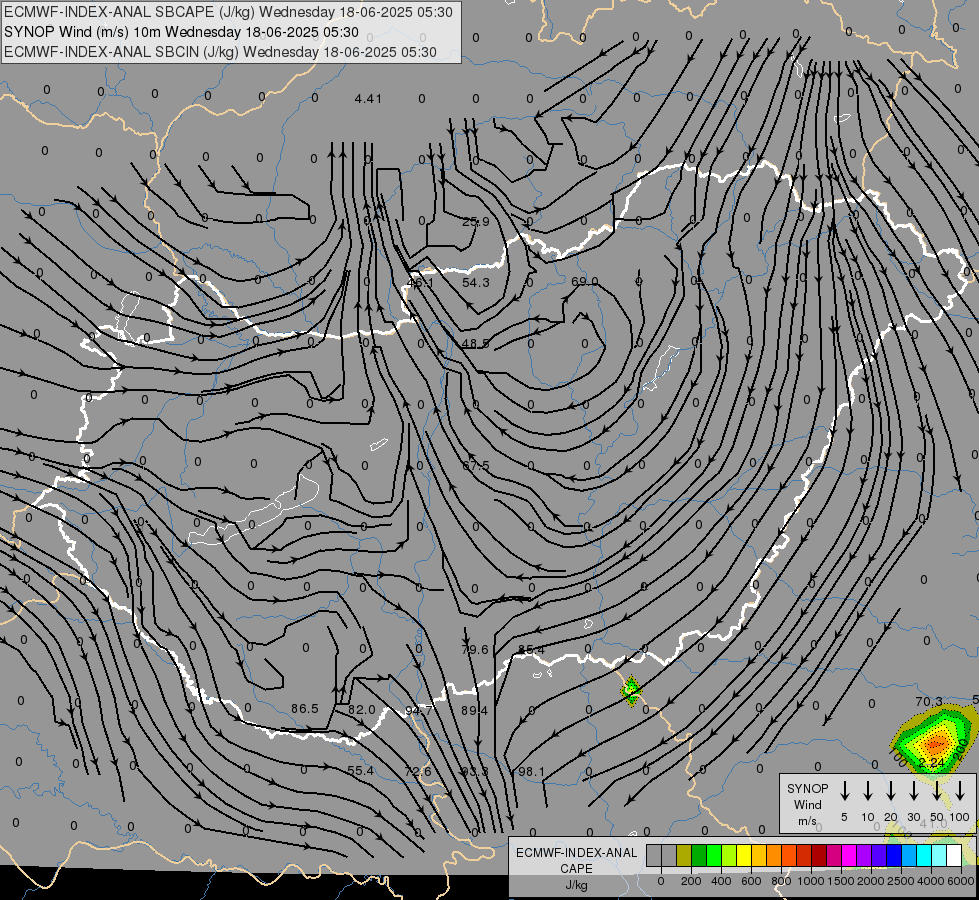Click the SBCIN layer title line in the header
This screenshot has height=900, width=979.
[x=220, y=52]
